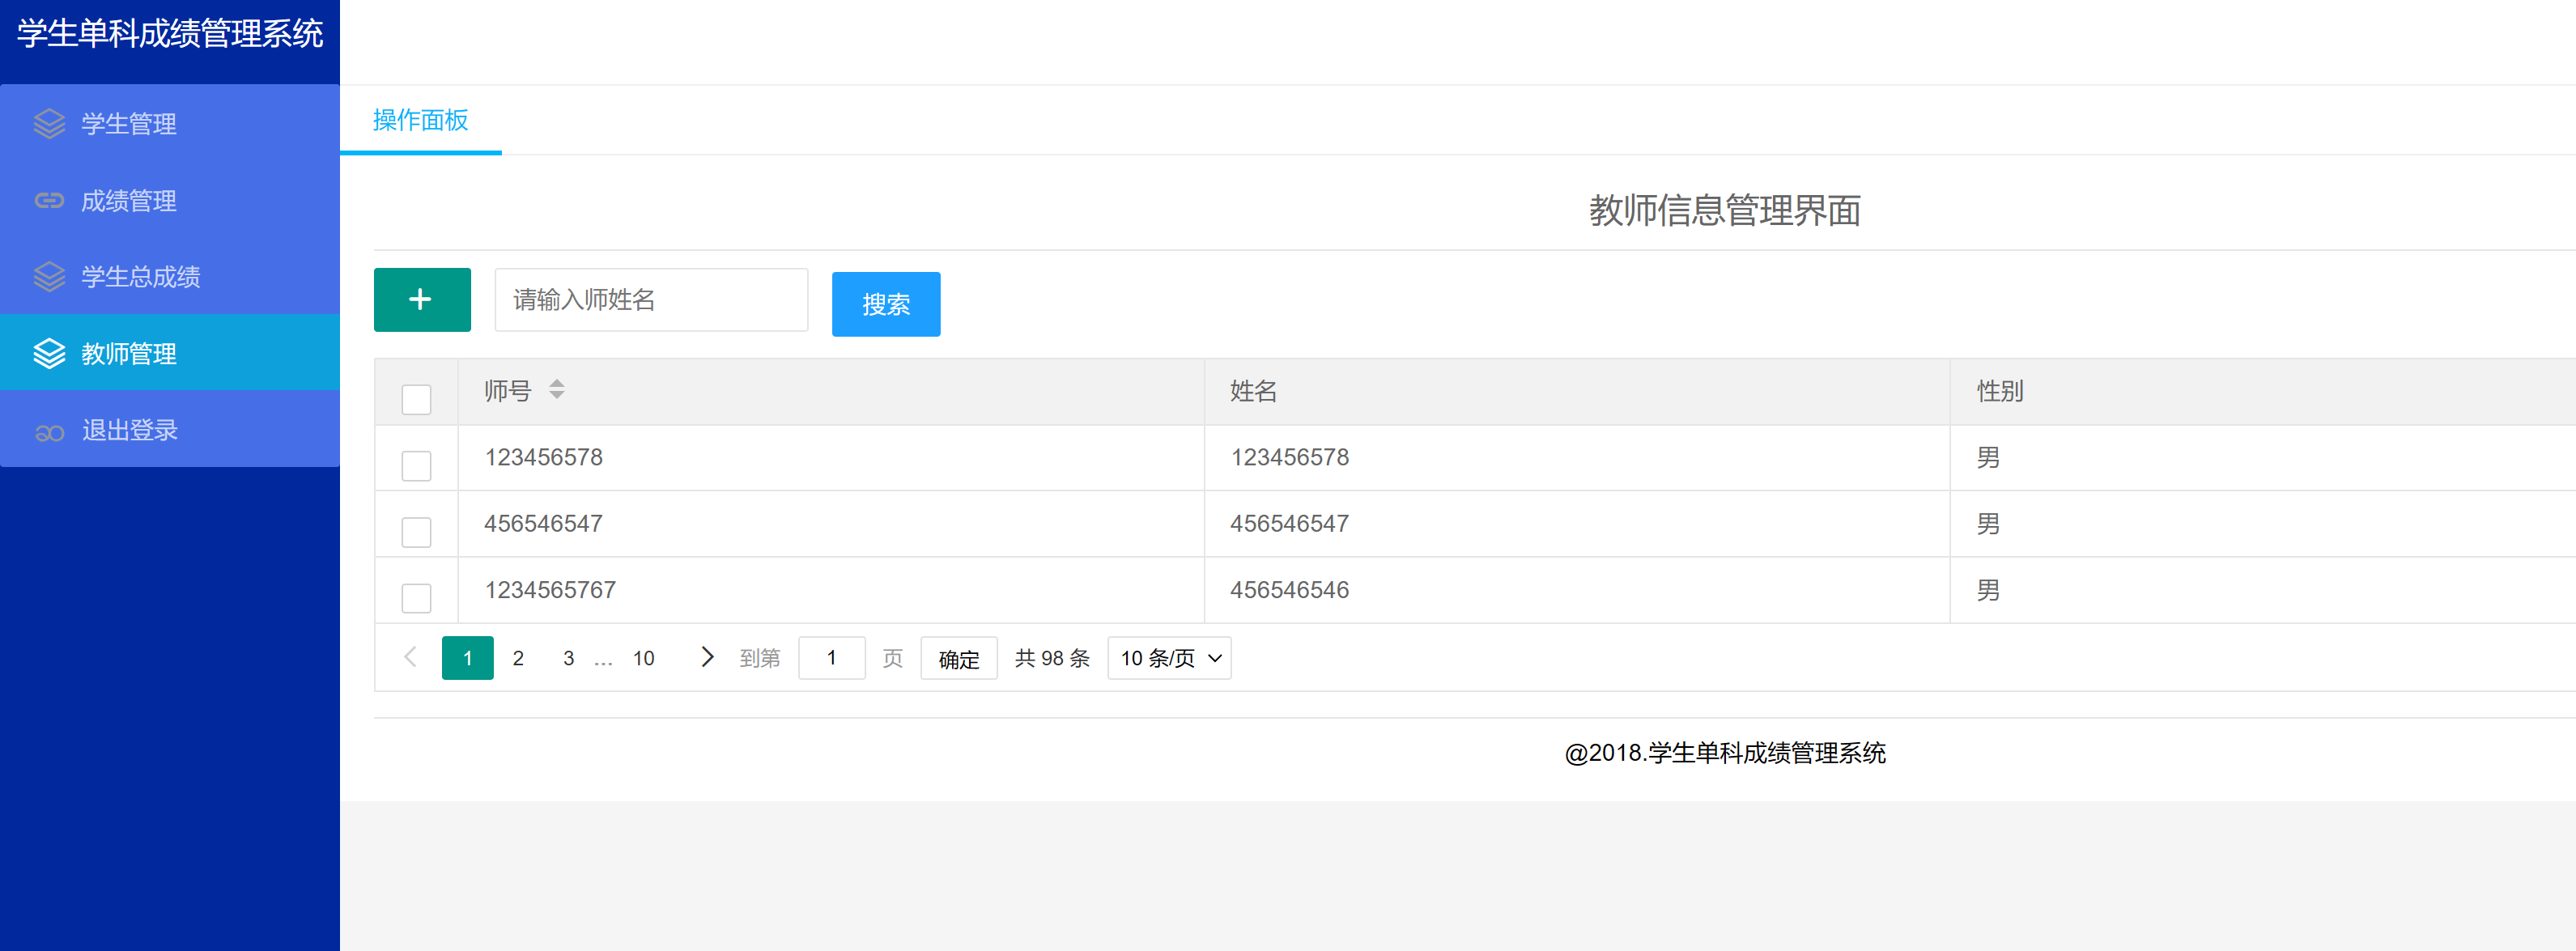Click the green plus icon to add teacher
This screenshot has height=951, width=2576.
(x=421, y=299)
